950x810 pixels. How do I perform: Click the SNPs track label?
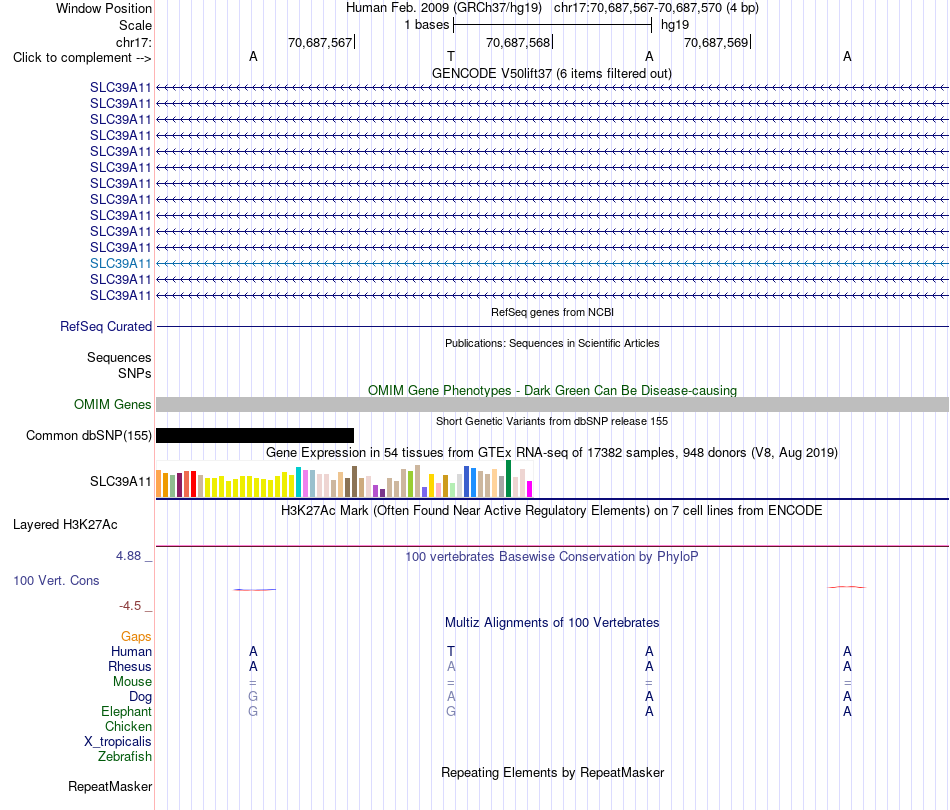pos(135,373)
